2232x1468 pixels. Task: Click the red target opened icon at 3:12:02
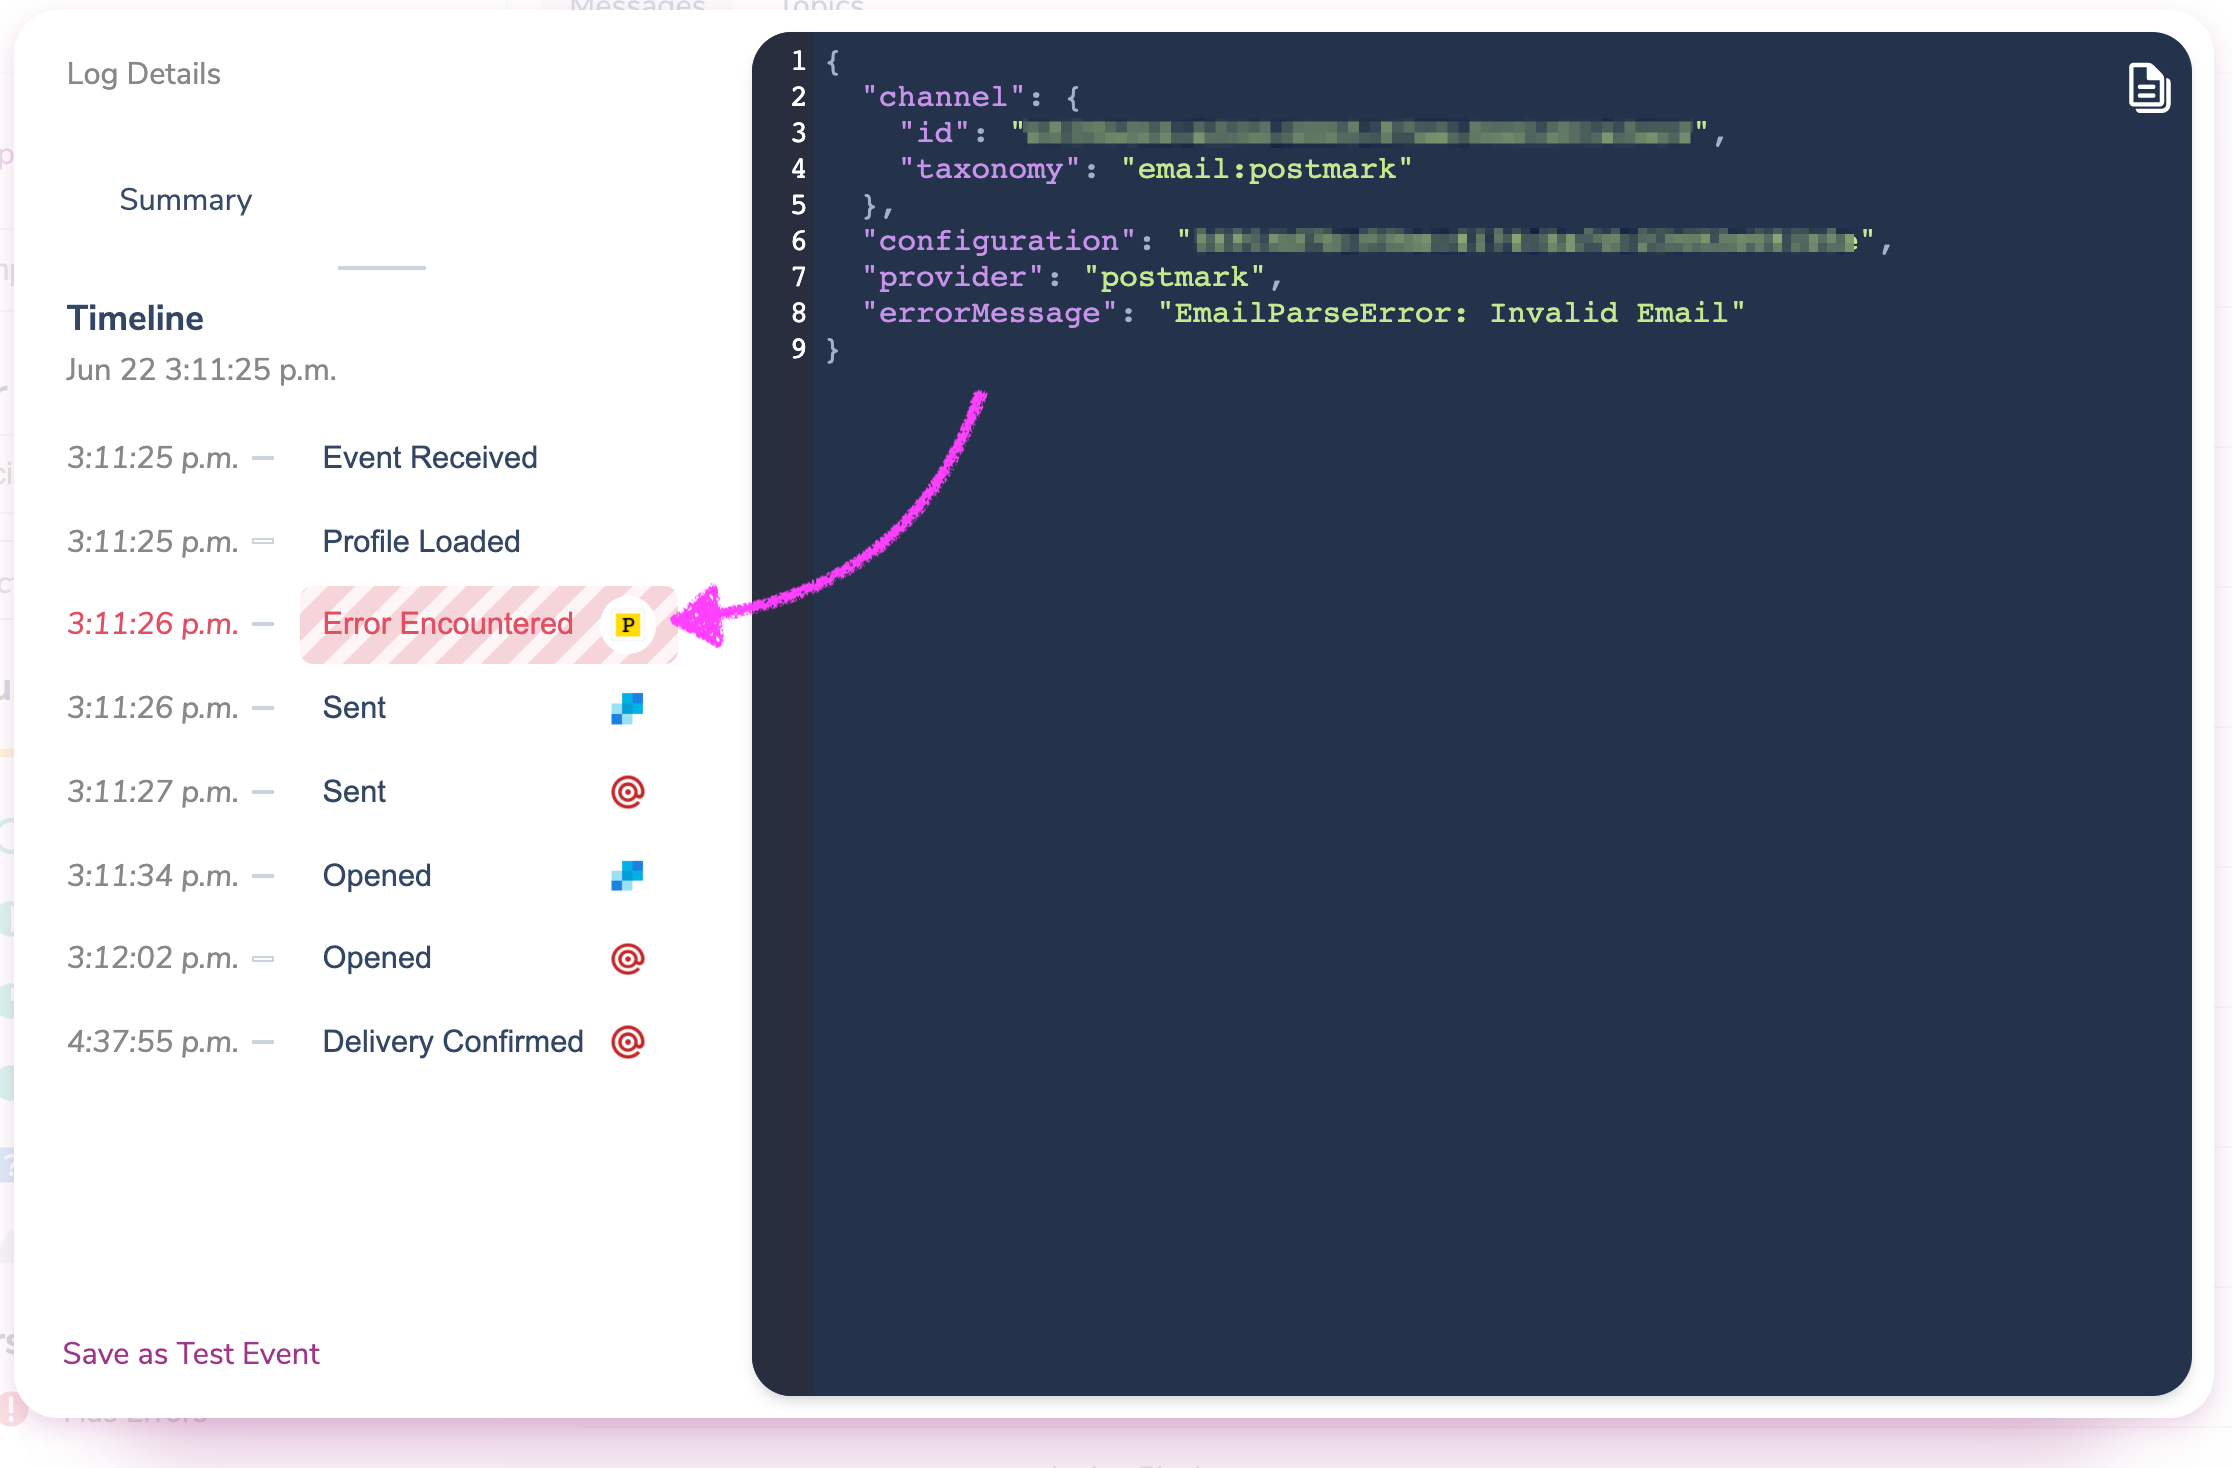click(x=627, y=957)
